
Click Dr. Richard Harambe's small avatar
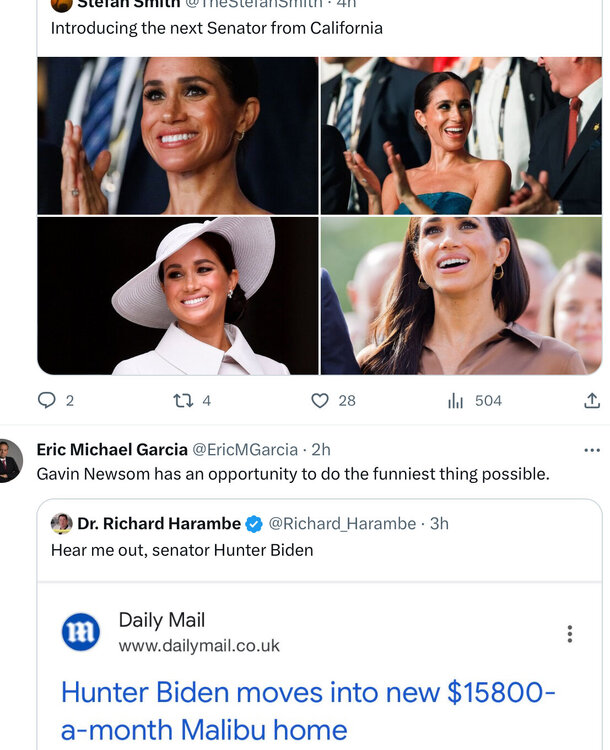(x=62, y=524)
